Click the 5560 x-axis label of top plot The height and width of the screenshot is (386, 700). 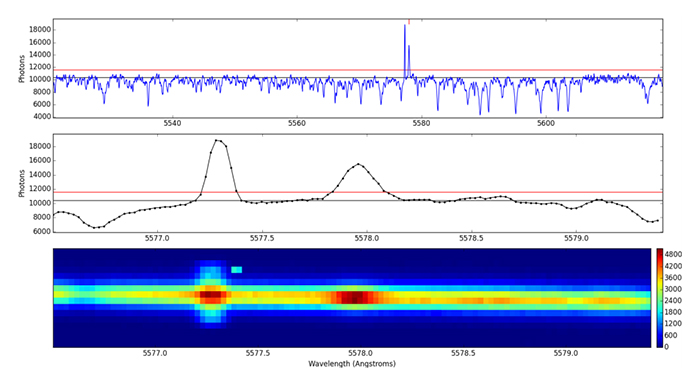pos(297,124)
